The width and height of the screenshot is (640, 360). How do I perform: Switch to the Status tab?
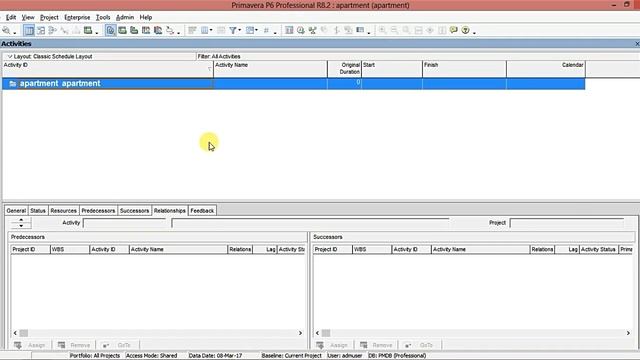tap(38, 211)
